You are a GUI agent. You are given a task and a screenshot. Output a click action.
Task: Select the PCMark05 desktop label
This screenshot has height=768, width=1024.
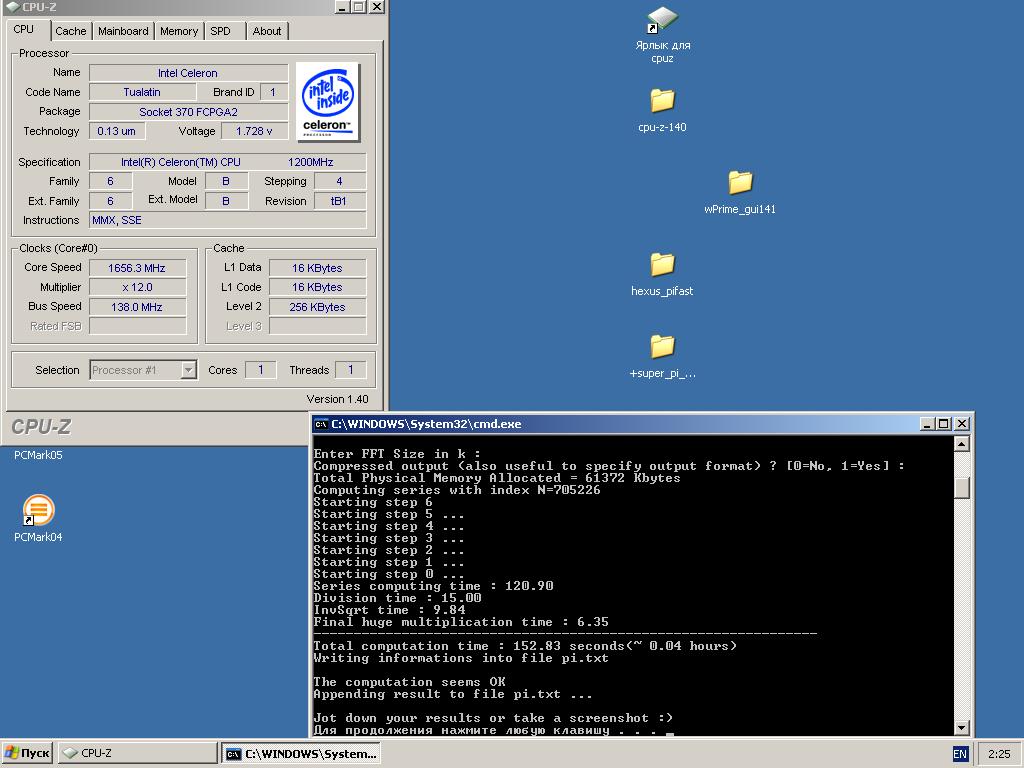point(38,455)
